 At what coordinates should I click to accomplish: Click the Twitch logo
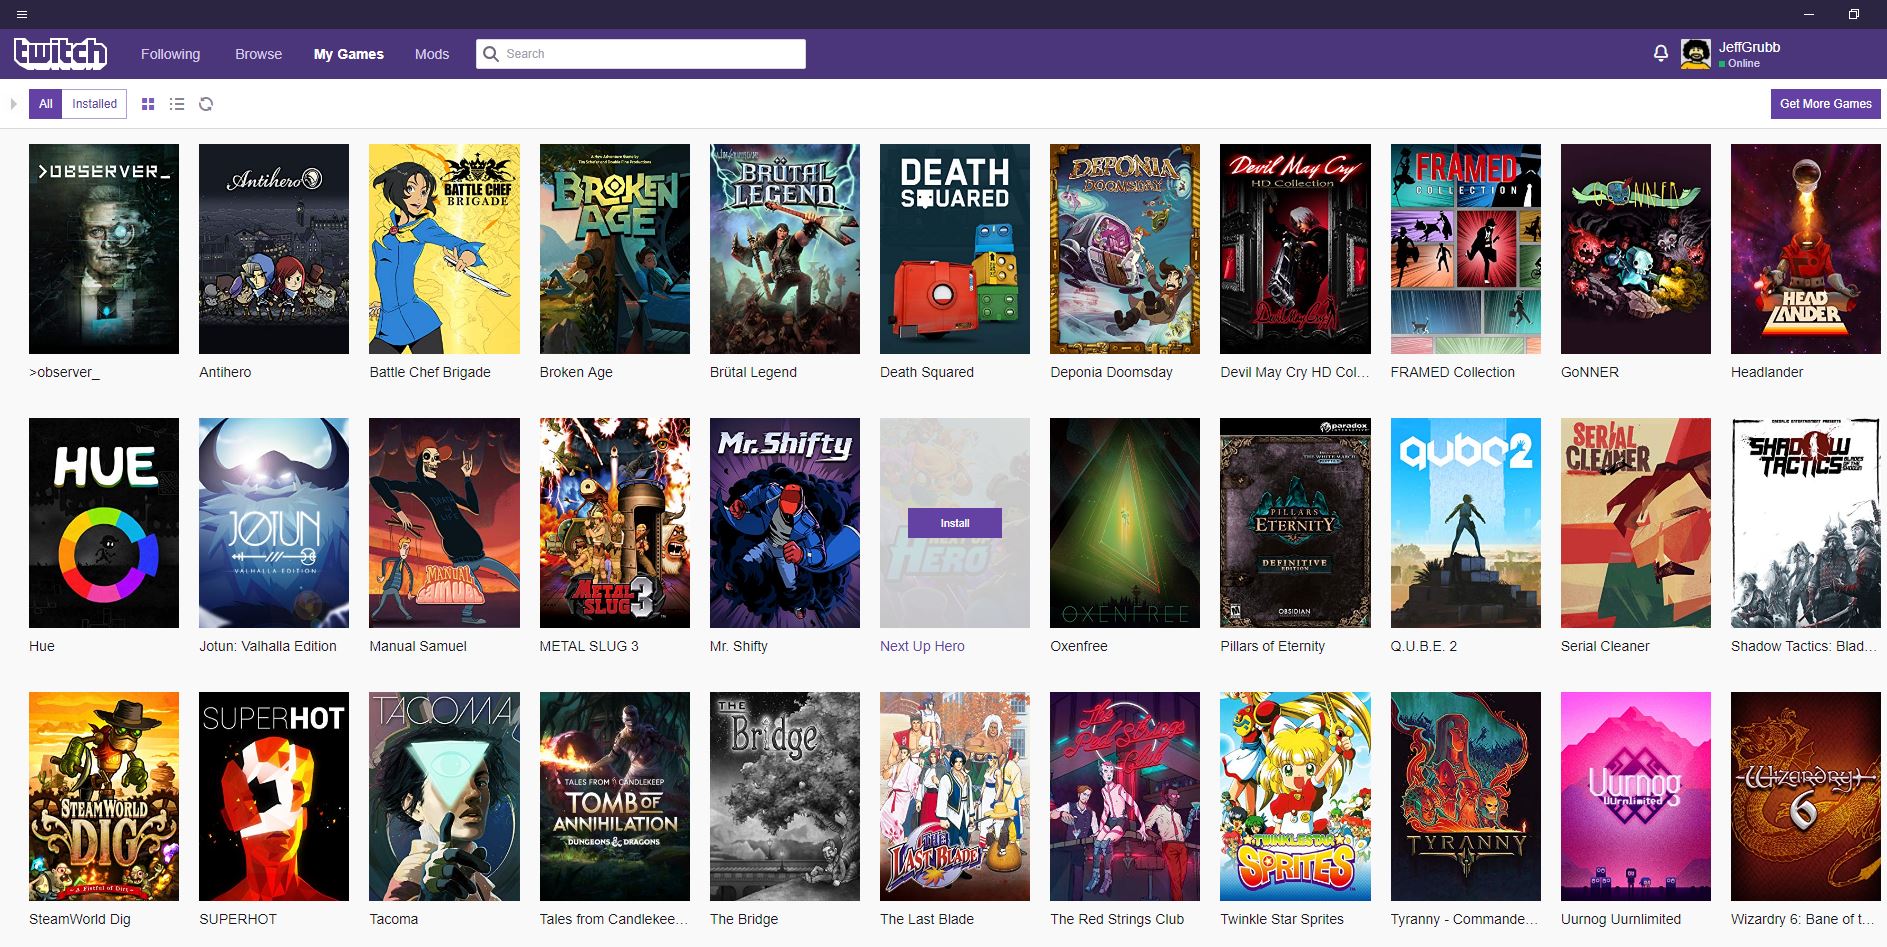[x=60, y=53]
